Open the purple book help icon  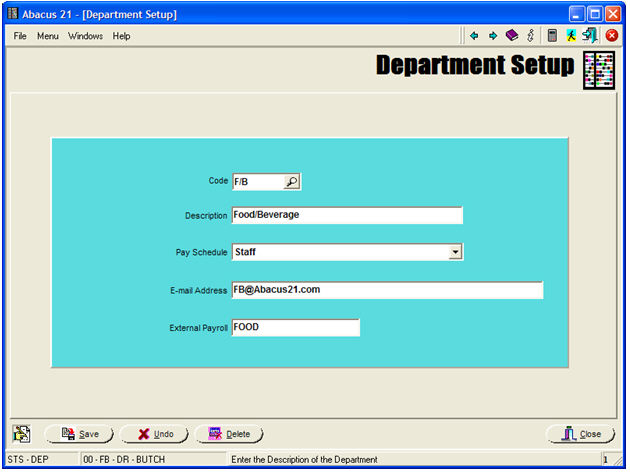click(x=512, y=35)
